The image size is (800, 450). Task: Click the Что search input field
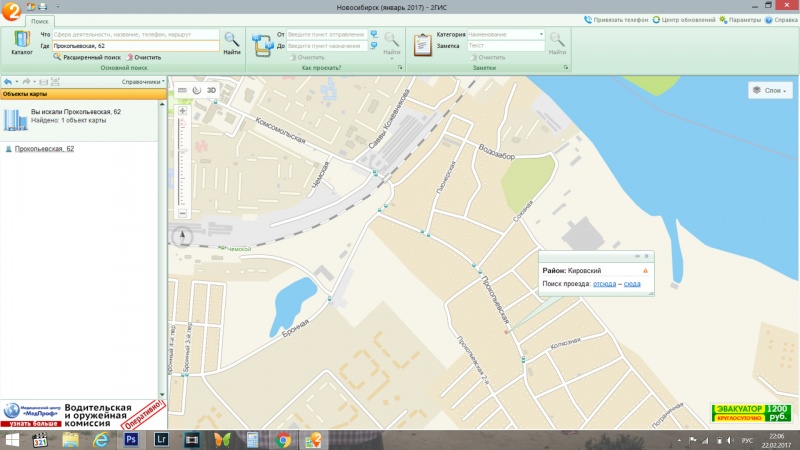pos(136,34)
